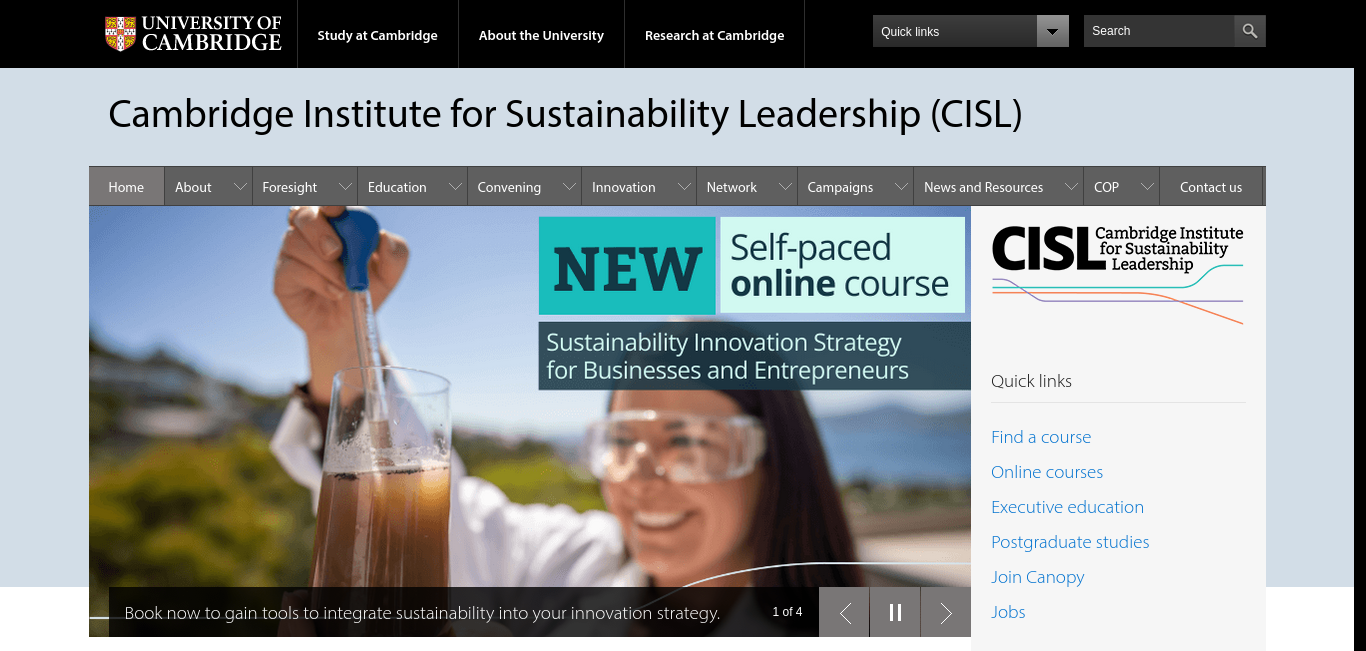Open Research at Cambridge menu
1366x651 pixels.
click(714, 35)
